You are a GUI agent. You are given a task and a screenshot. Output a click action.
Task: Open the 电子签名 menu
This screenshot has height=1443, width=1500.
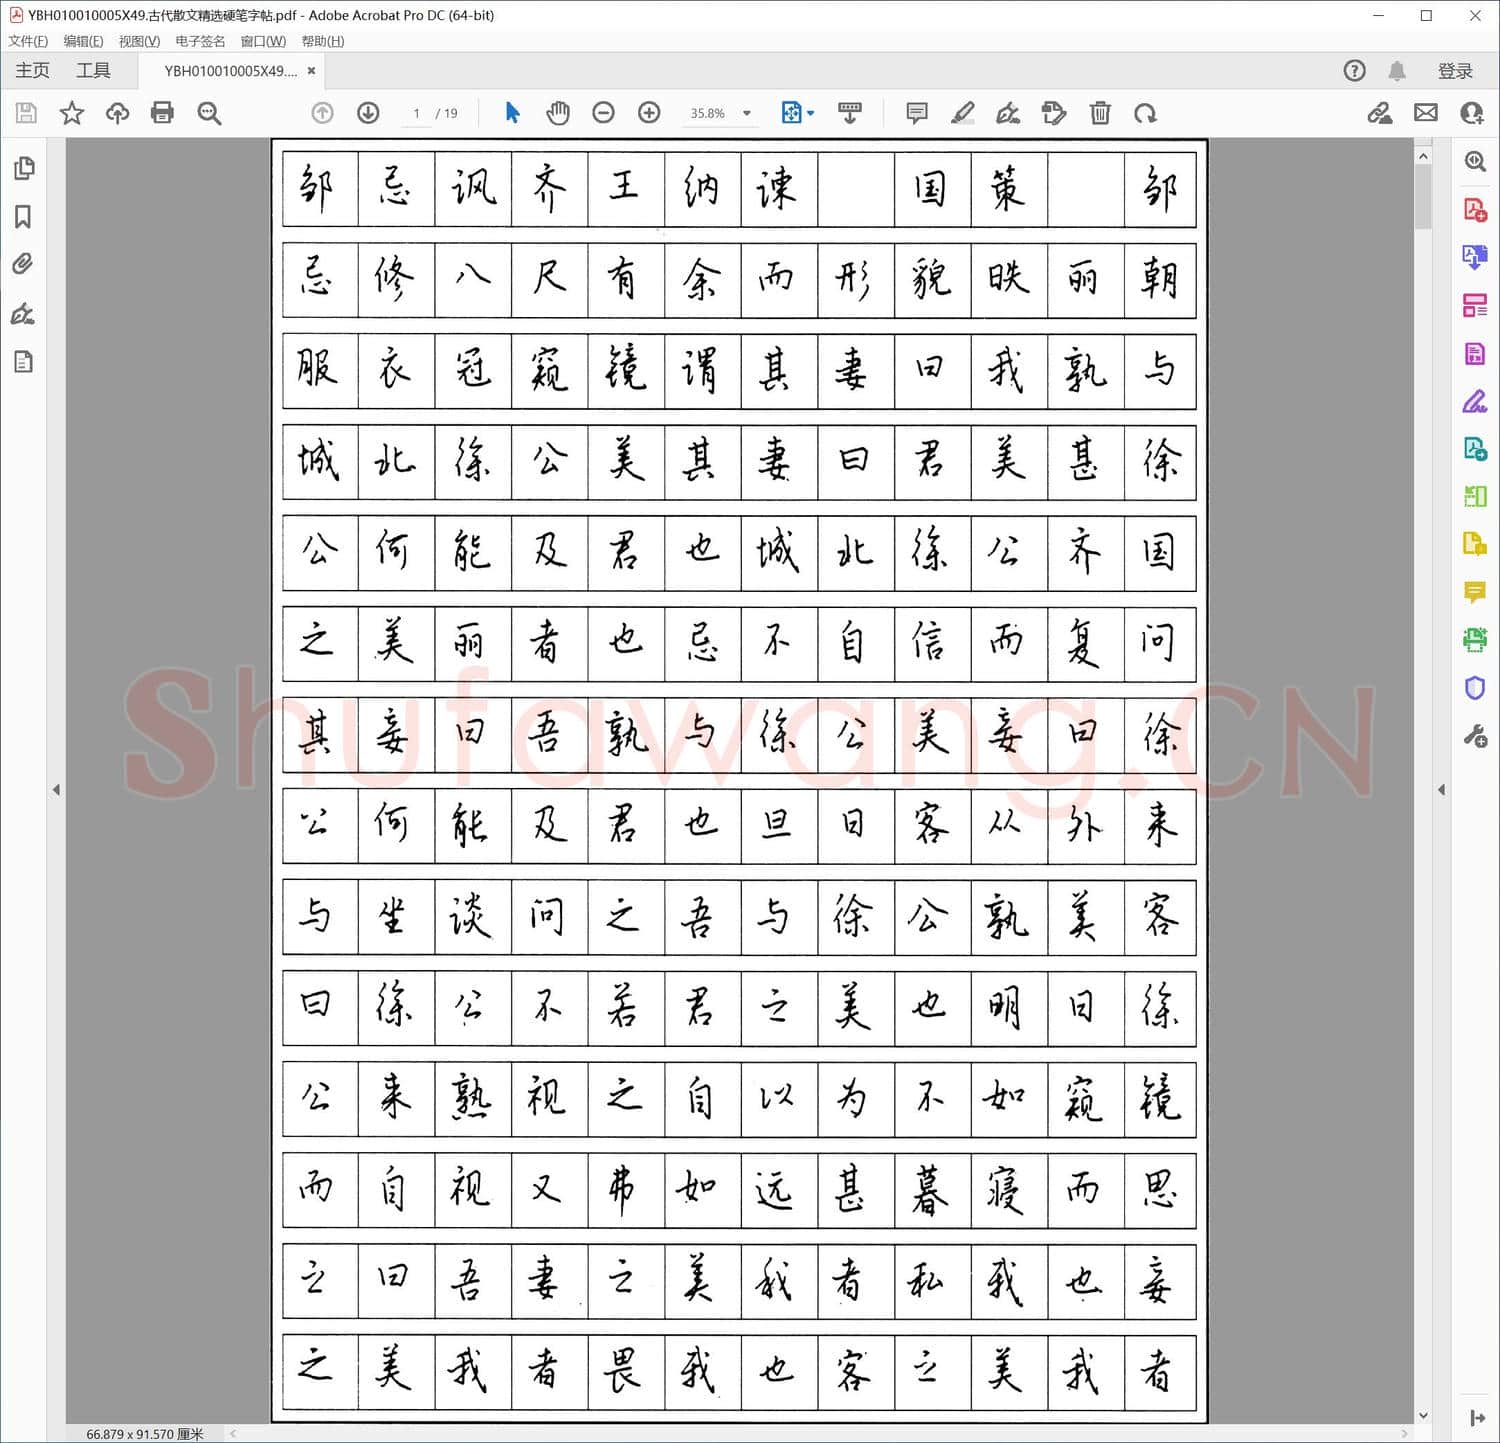point(200,41)
